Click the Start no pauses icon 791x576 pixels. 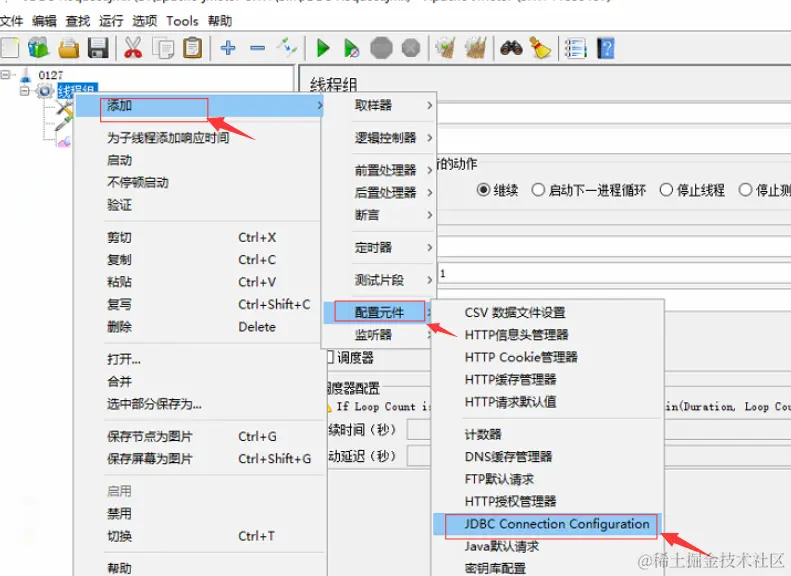click(351, 48)
